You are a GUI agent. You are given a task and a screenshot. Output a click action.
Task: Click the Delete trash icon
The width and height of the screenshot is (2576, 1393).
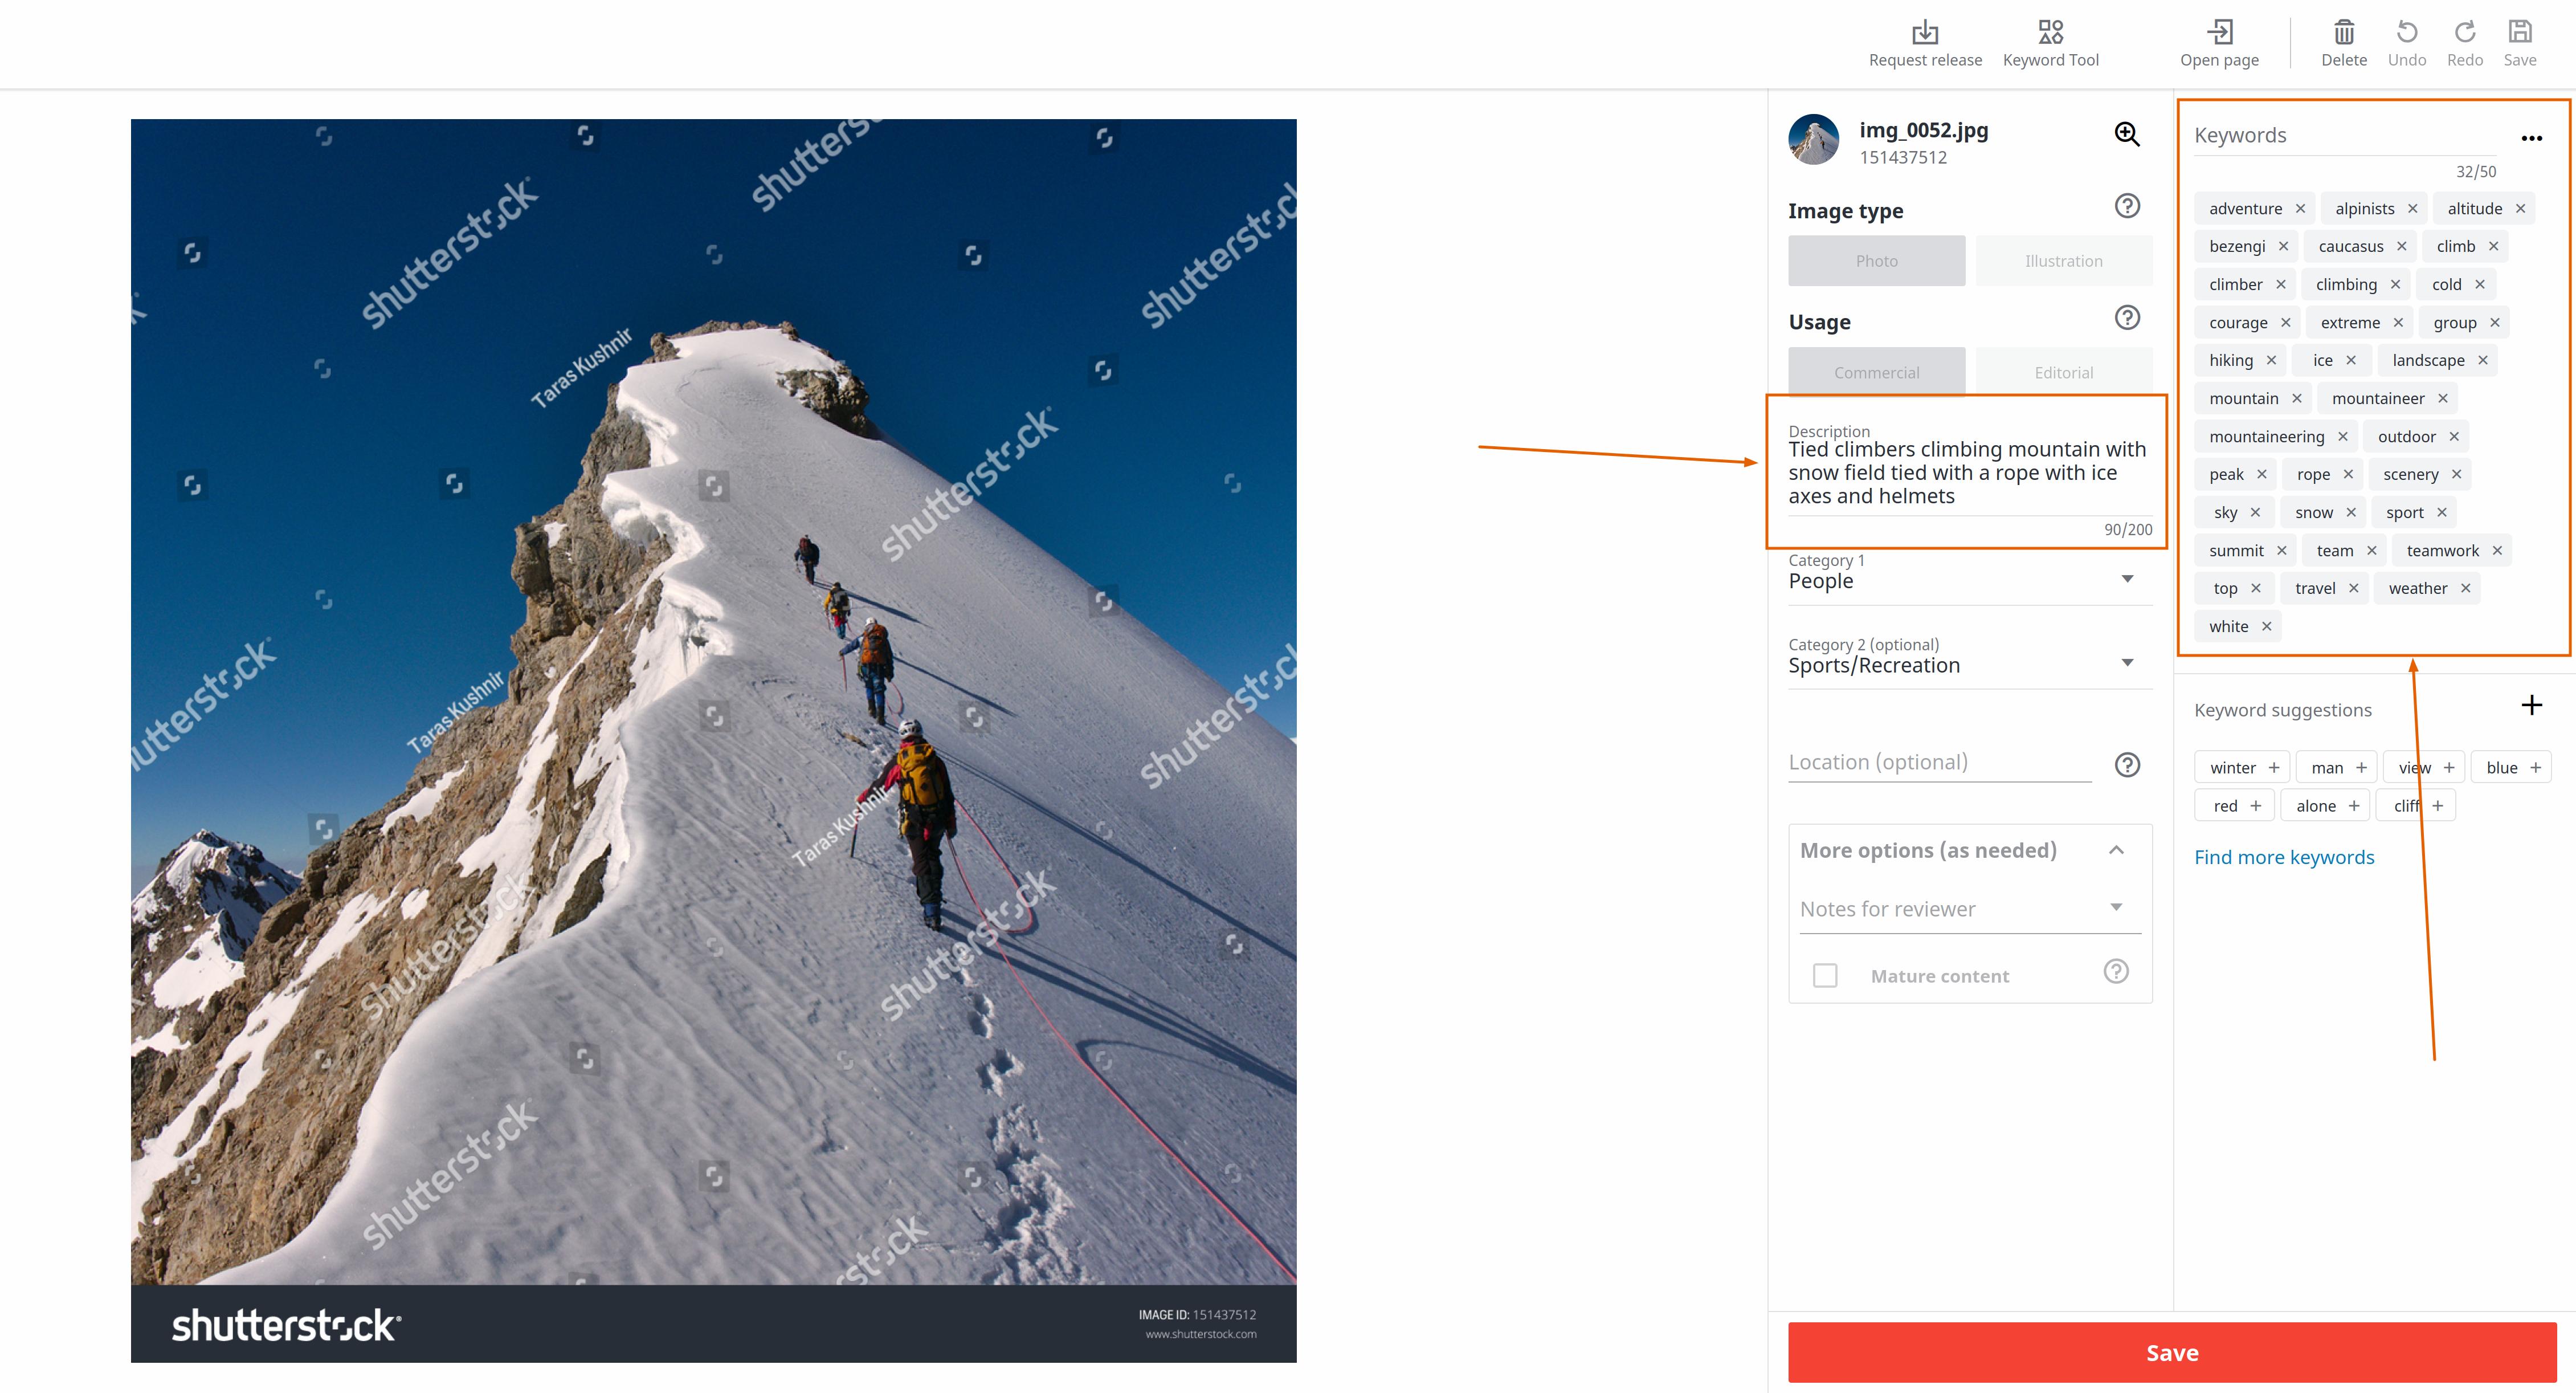coord(2343,33)
